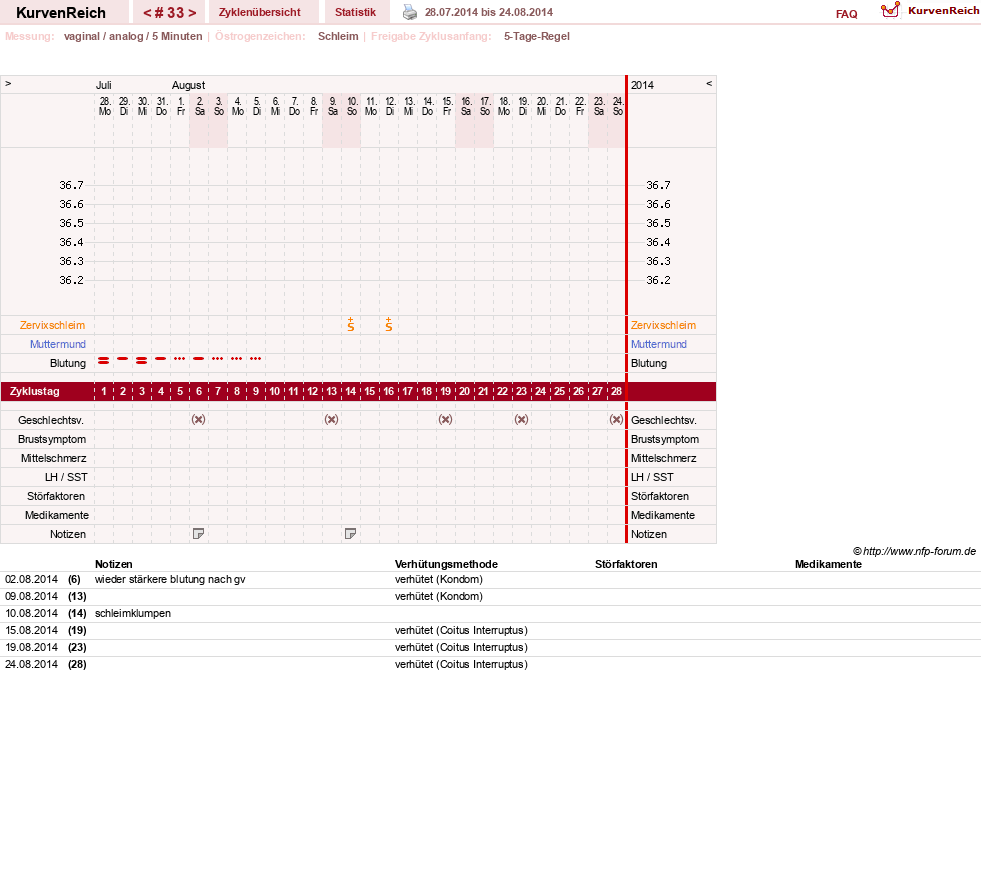
Task: Click the '5-Tage-Regel' value
Action: [537, 36]
